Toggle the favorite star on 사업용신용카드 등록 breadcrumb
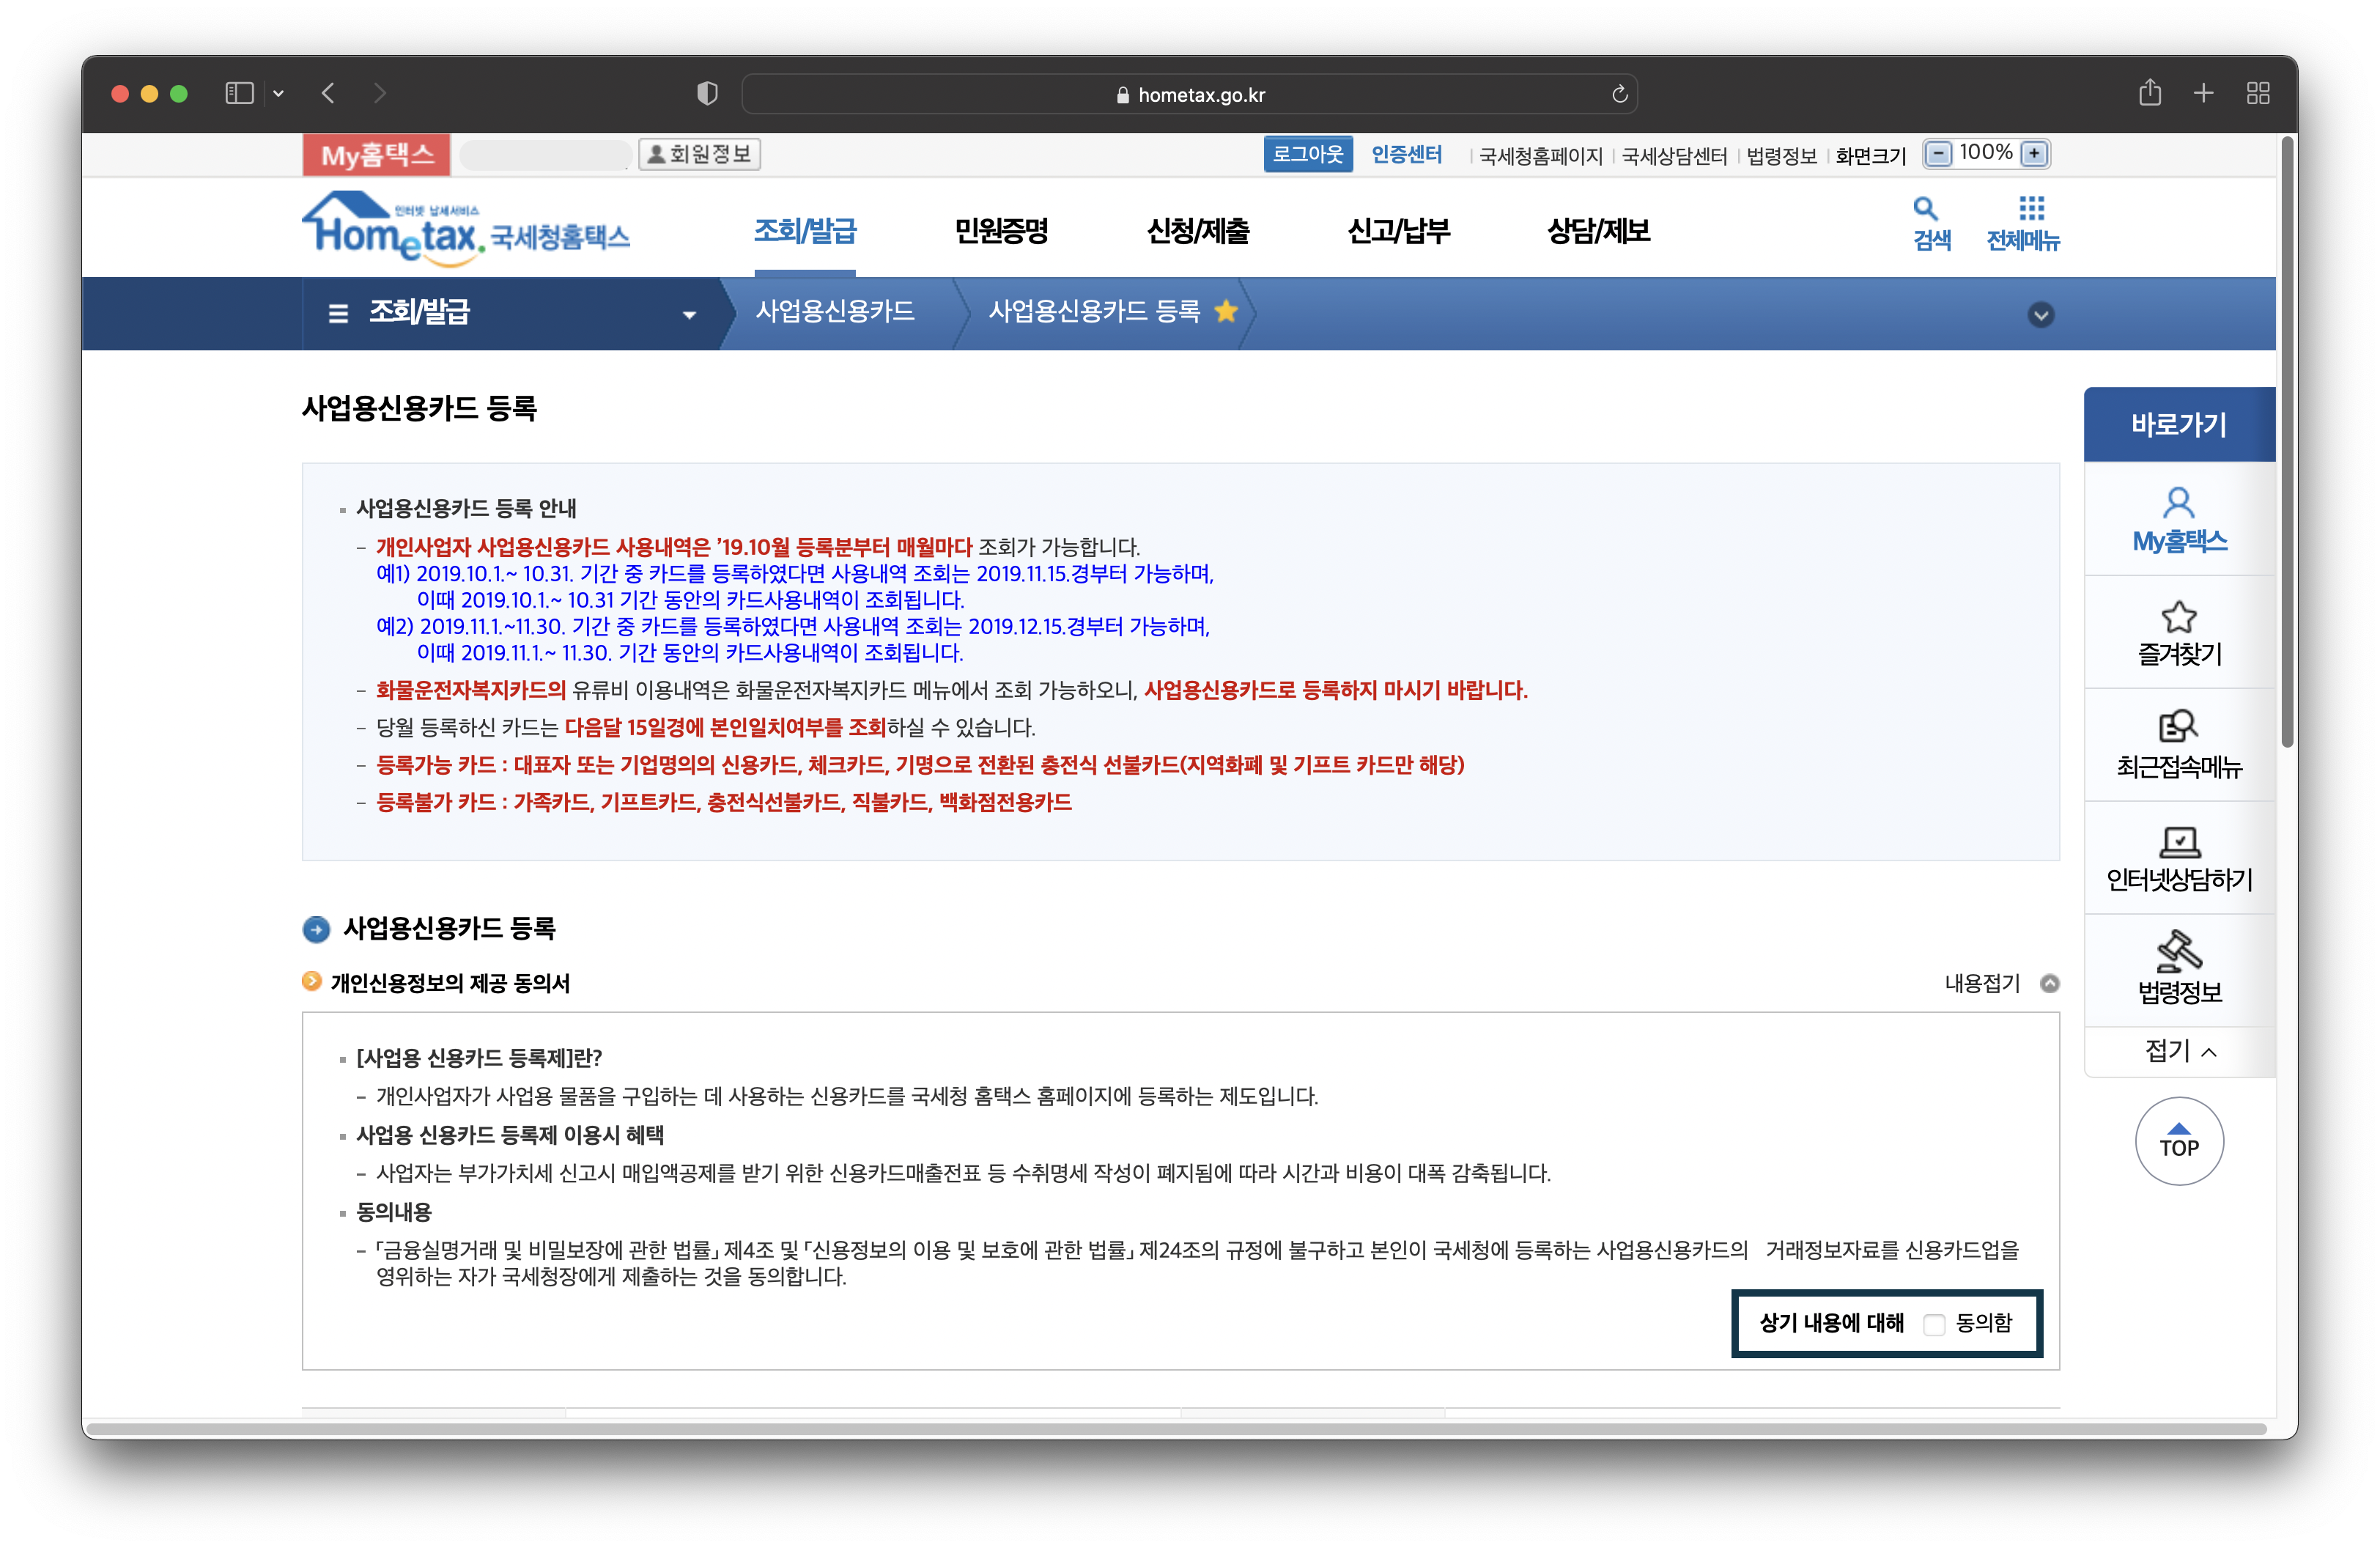 click(1227, 312)
